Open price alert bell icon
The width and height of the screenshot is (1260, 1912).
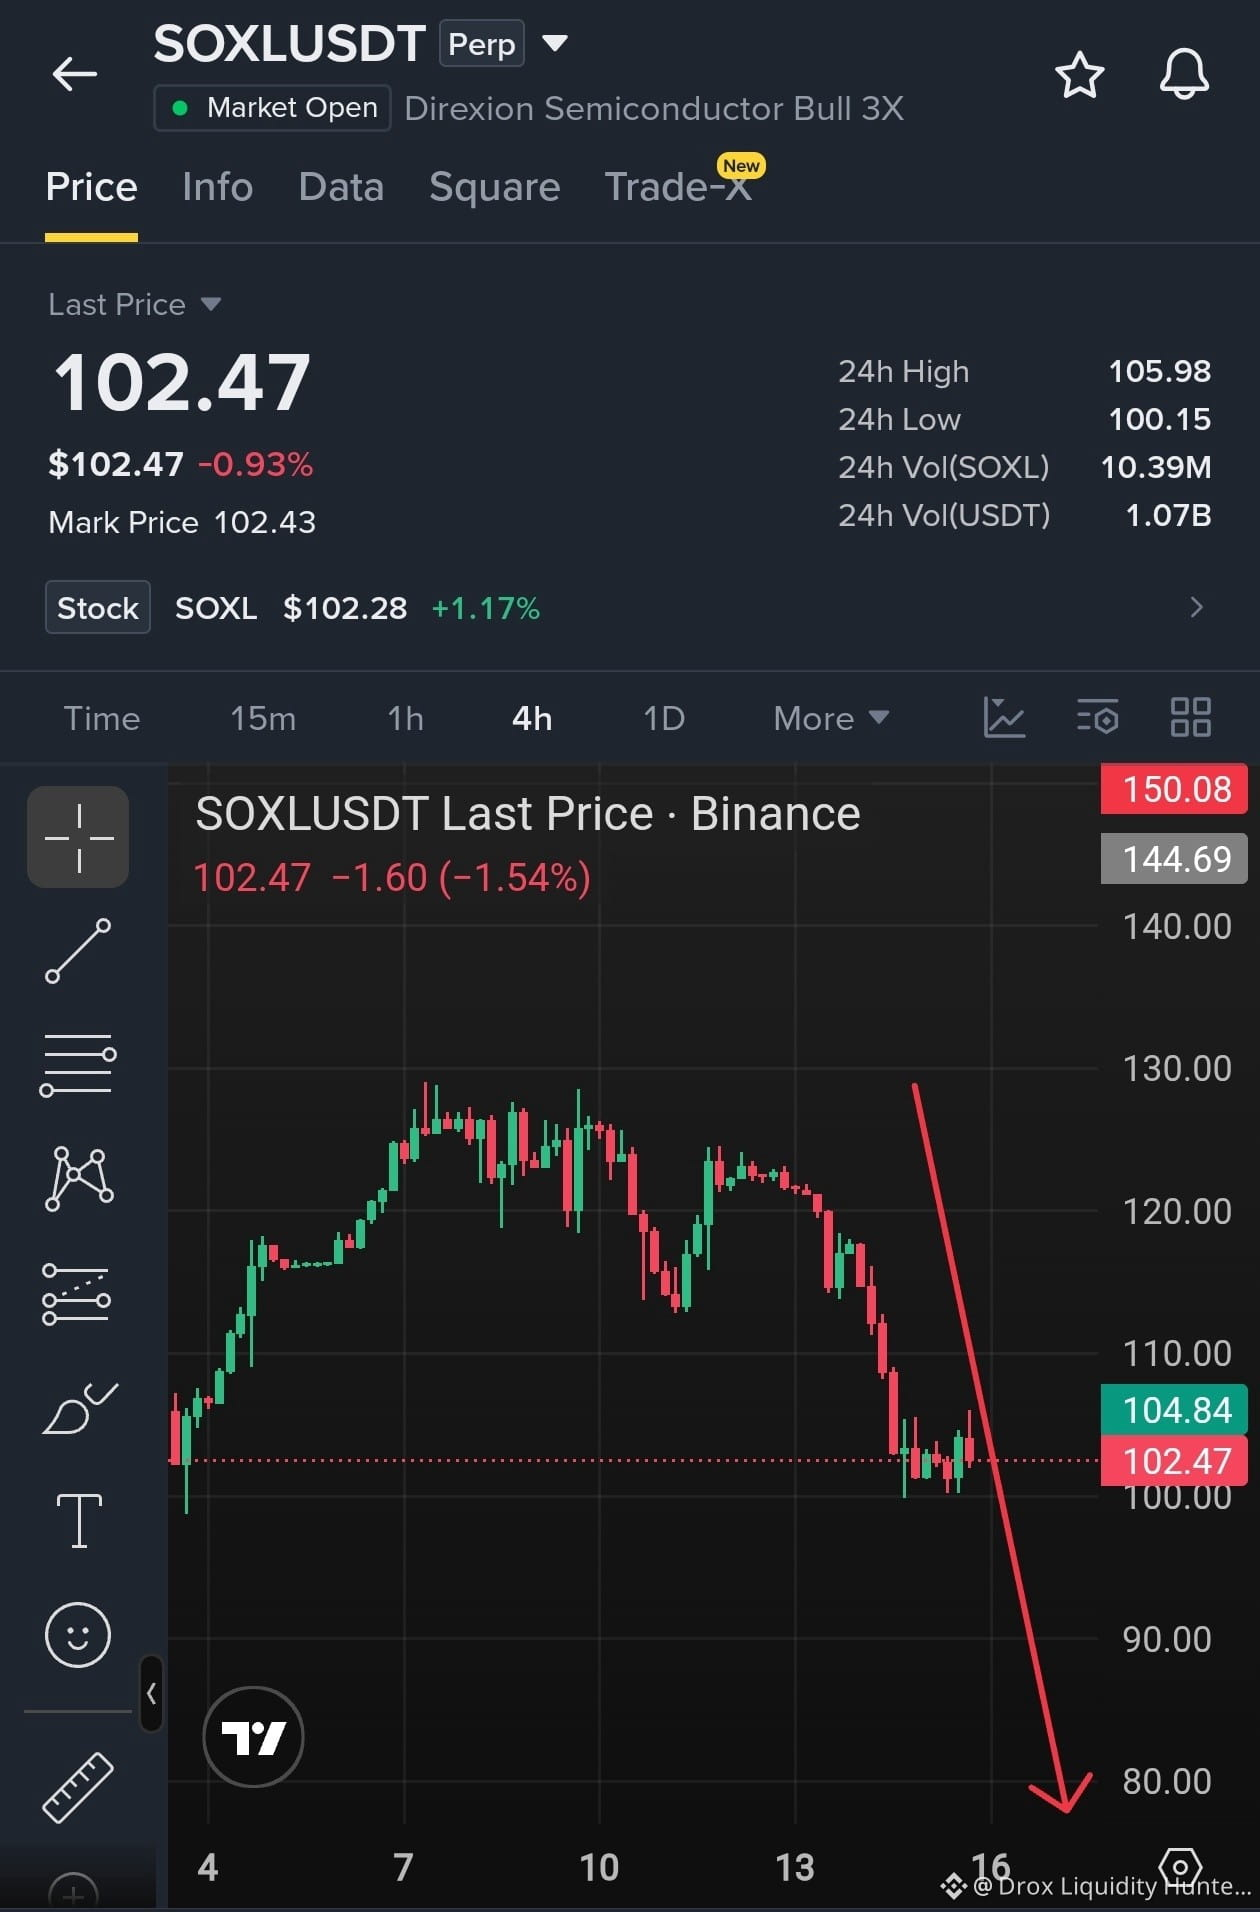coord(1184,75)
